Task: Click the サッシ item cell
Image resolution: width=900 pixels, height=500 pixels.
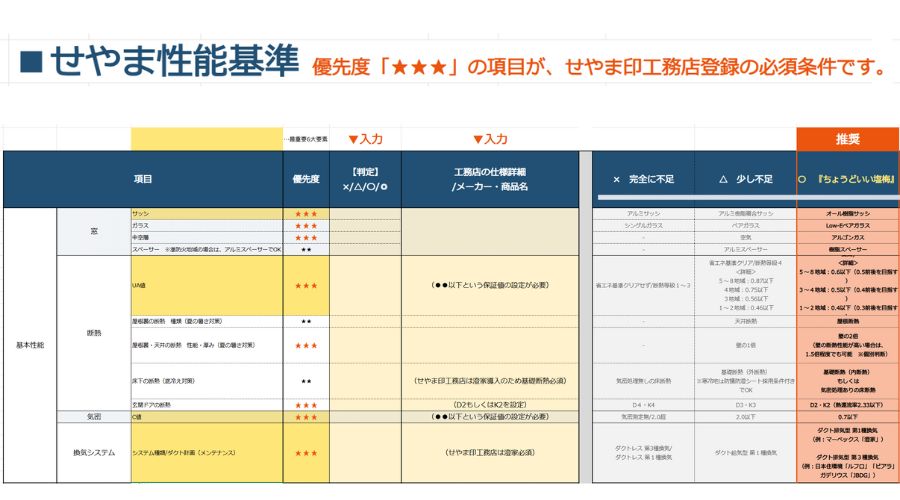Action: coord(207,214)
